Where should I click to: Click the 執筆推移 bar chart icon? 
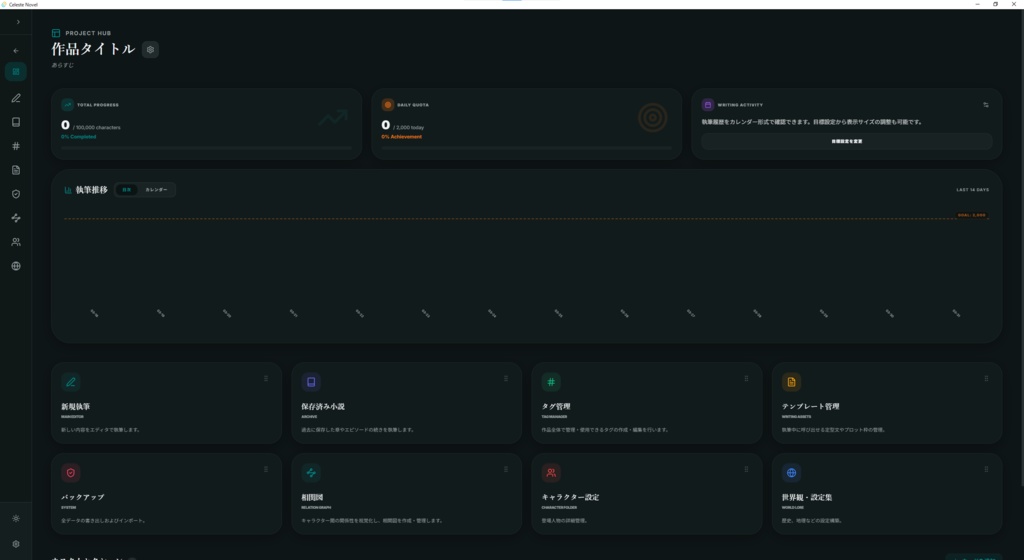[68, 190]
